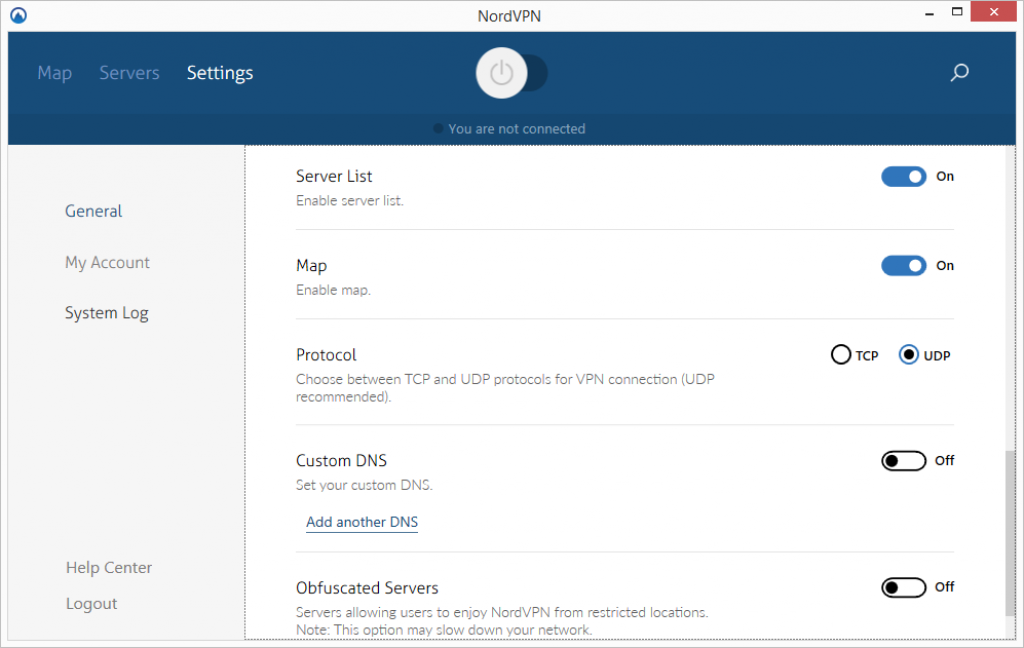Click the NordVPN logo in title bar
This screenshot has width=1024, height=648.
coord(18,14)
